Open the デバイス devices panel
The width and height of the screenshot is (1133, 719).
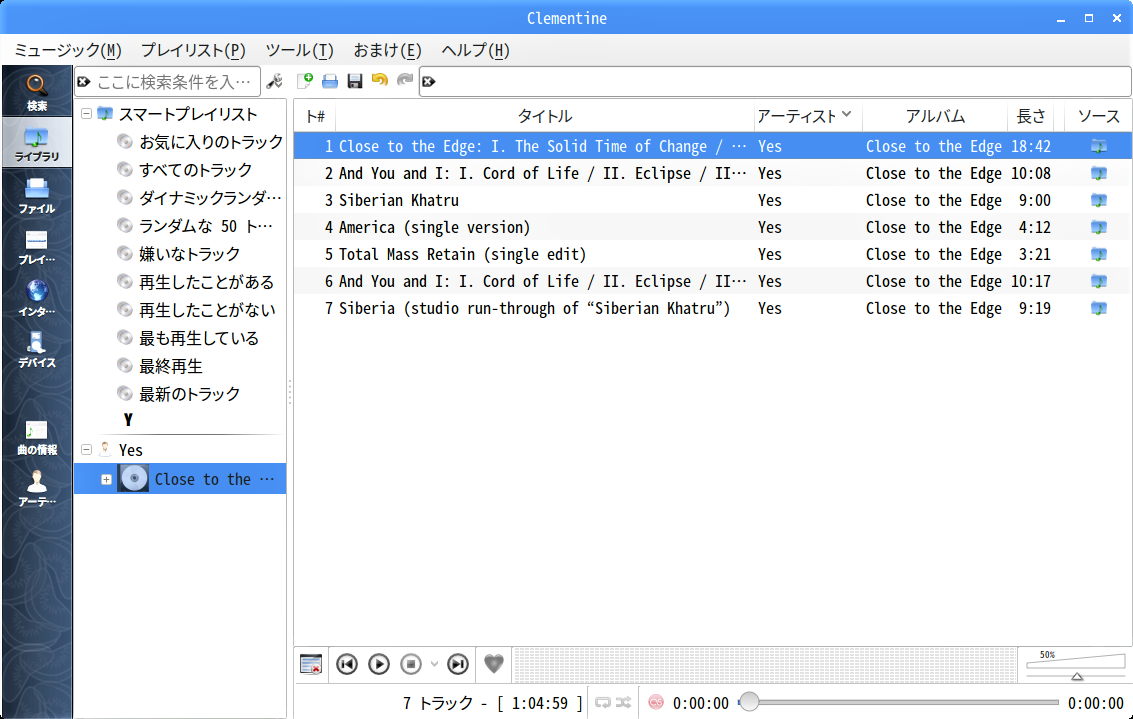[37, 350]
